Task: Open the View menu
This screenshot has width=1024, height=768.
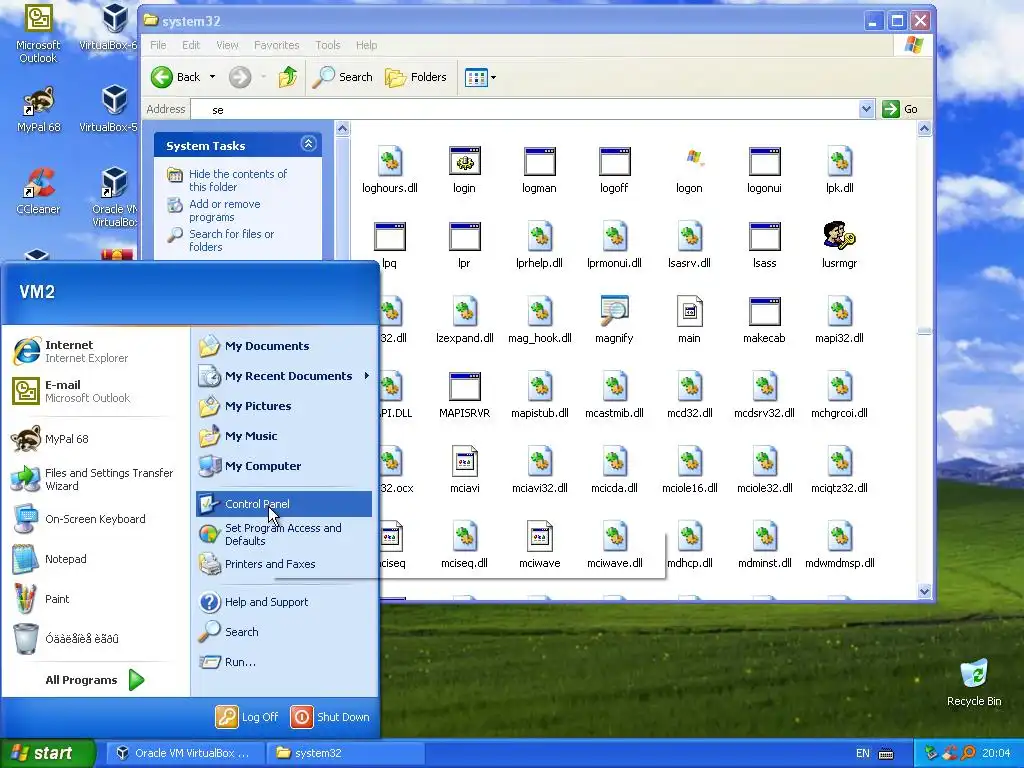Action: (x=227, y=45)
